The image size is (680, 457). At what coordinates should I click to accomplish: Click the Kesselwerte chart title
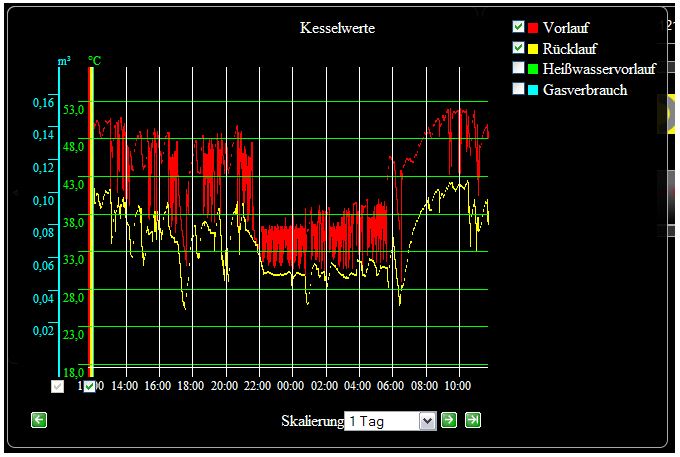pos(338,28)
